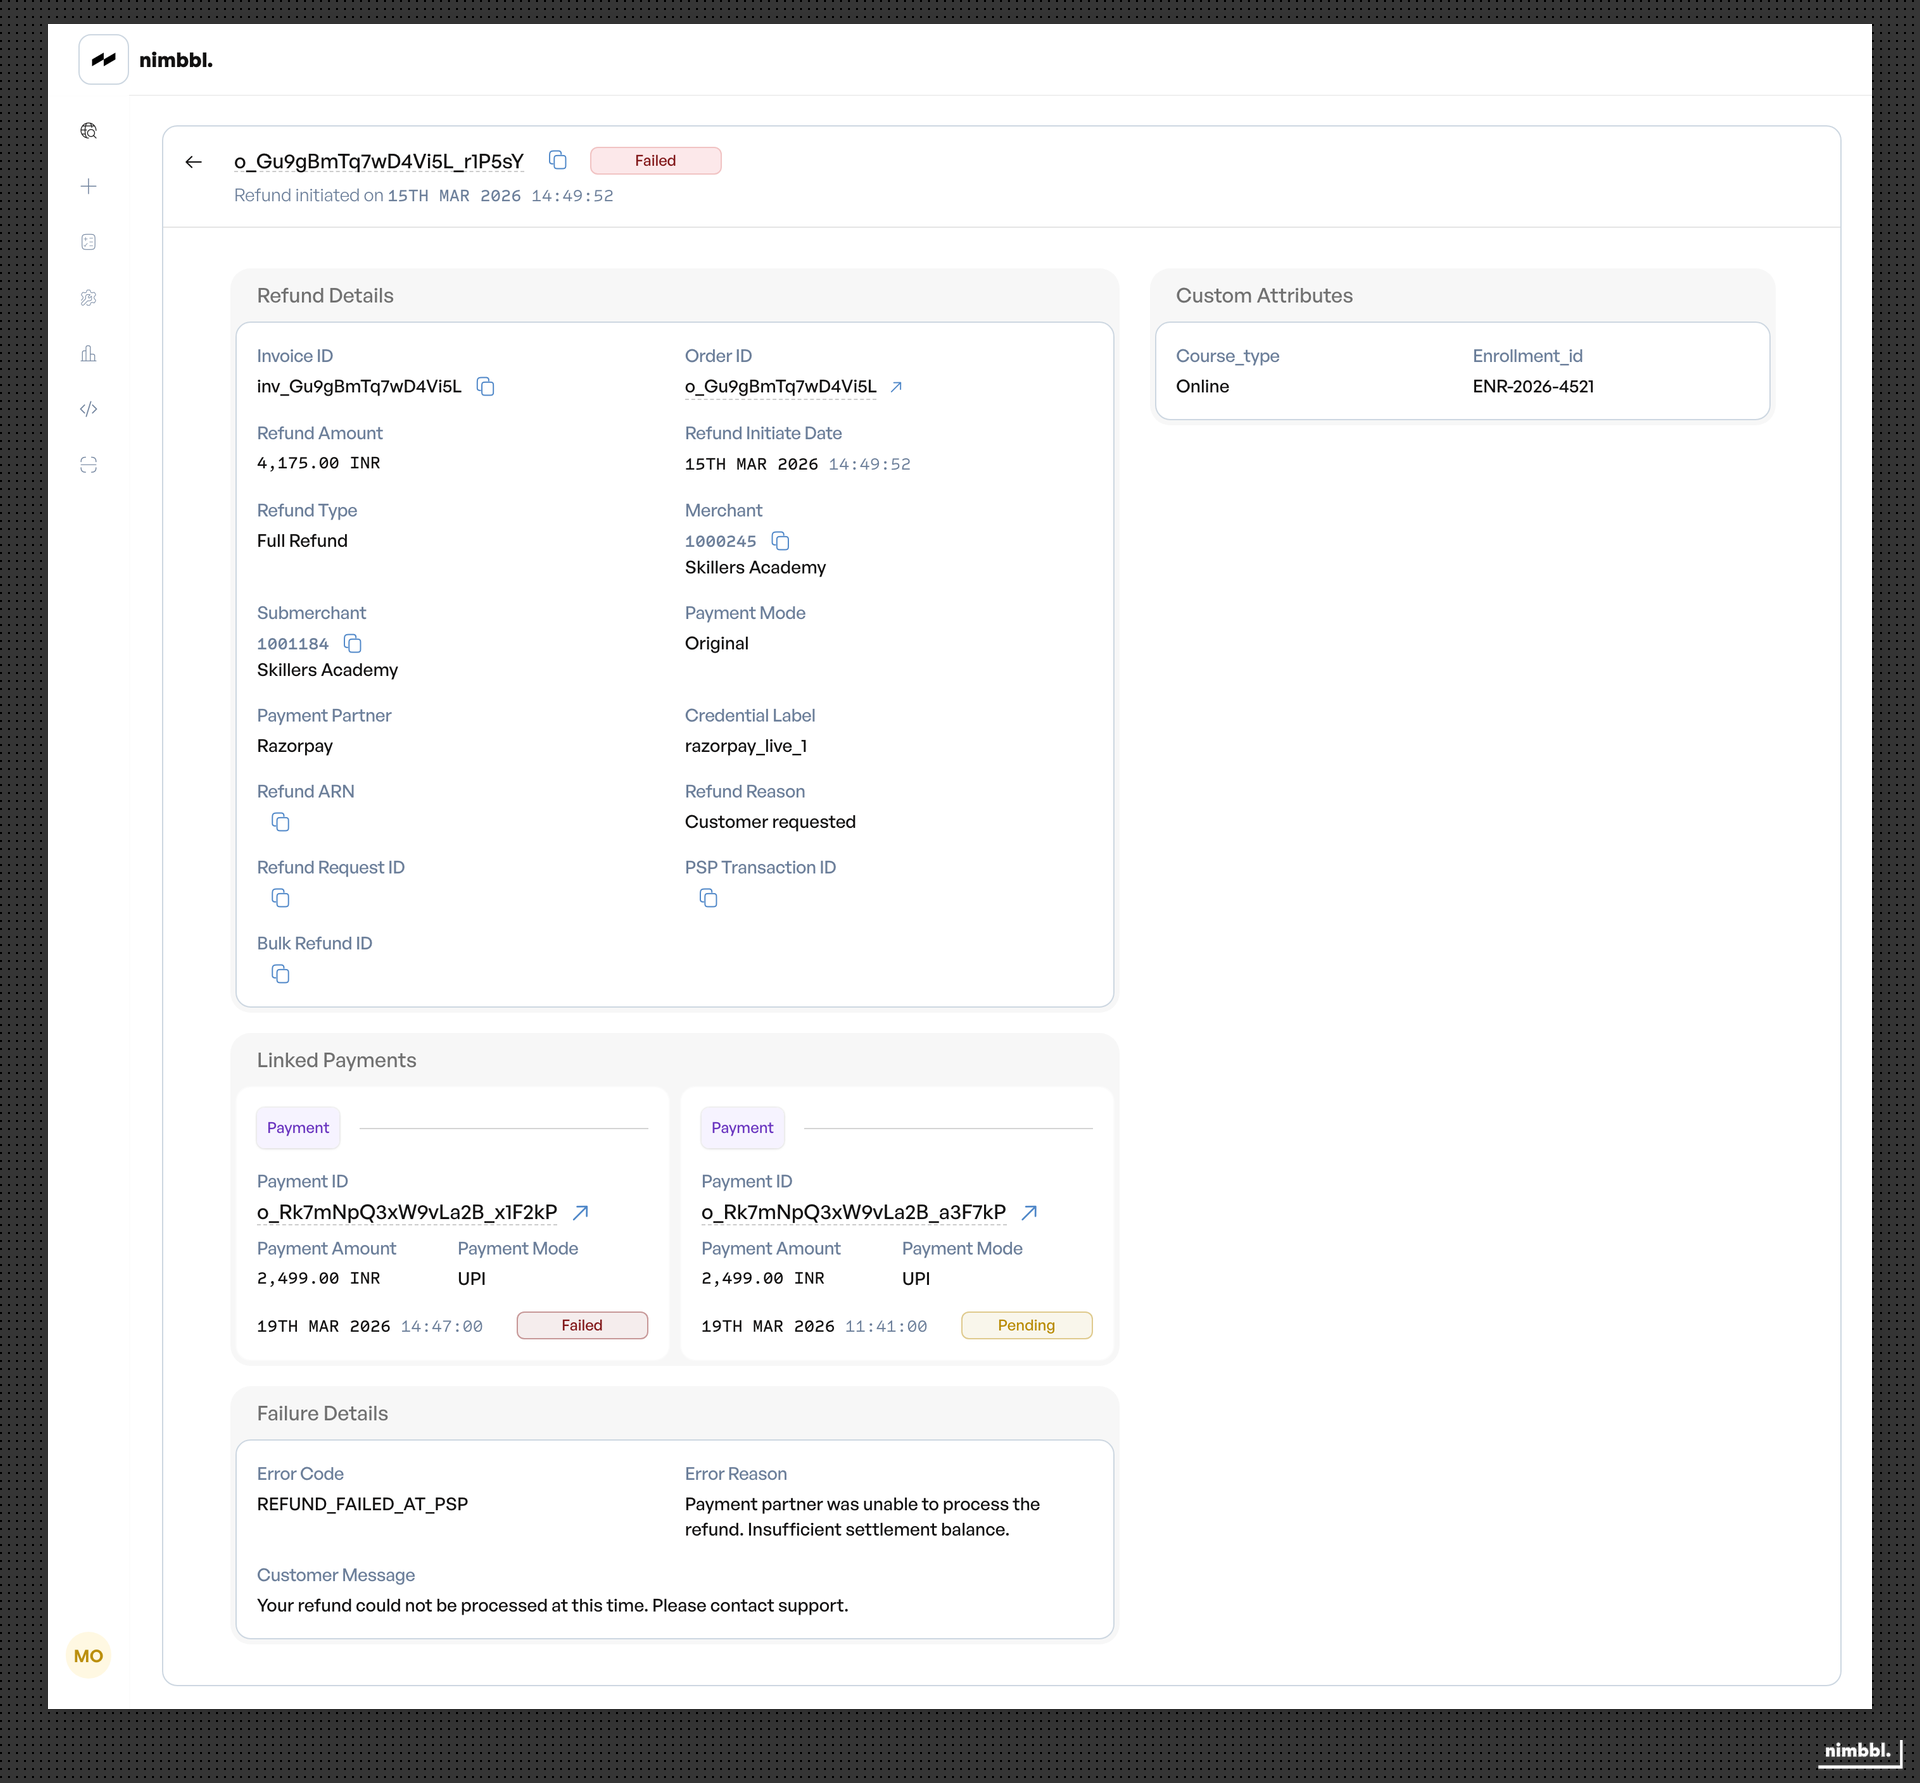Screen dimensions: 1920x1783
Task: Open the globe search sidebar icon
Action: pos(89,131)
